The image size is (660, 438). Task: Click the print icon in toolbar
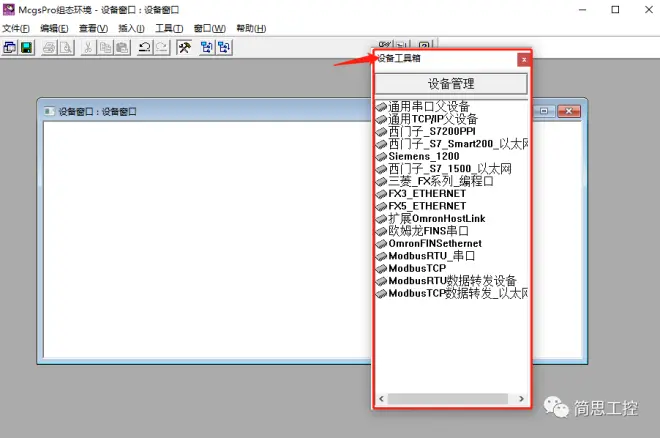coord(49,48)
